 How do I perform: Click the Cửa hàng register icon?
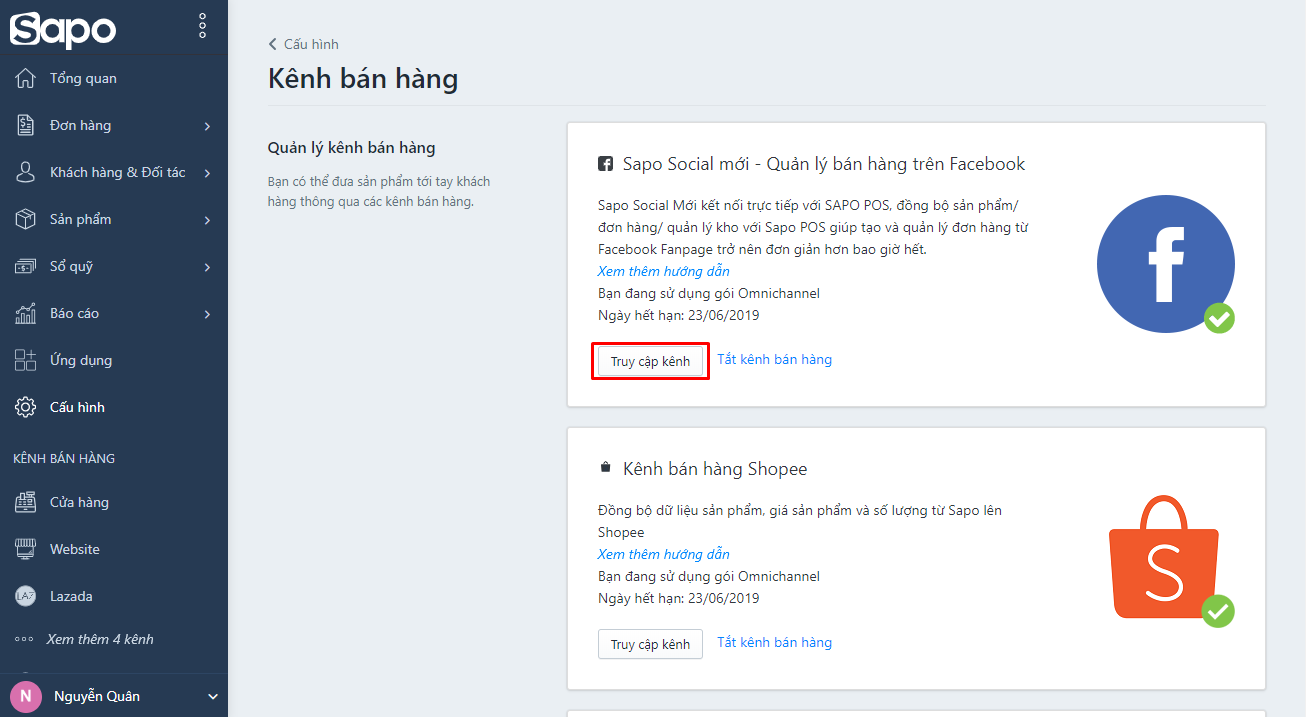click(26, 502)
